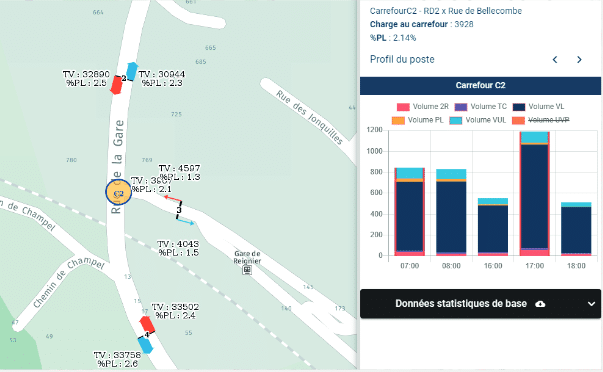Click the 17:00 bar in the chart
Screen dimensions: 603x372
click(x=535, y=194)
